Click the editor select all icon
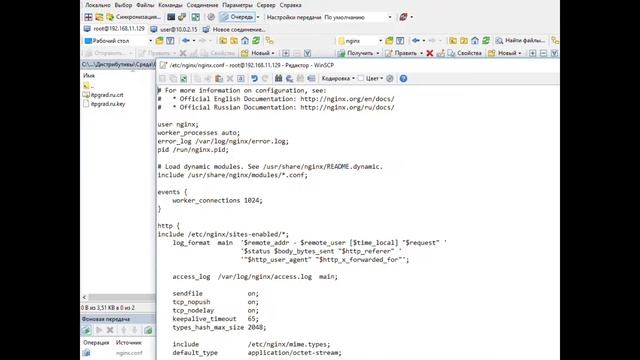640x360 pixels. [241, 78]
